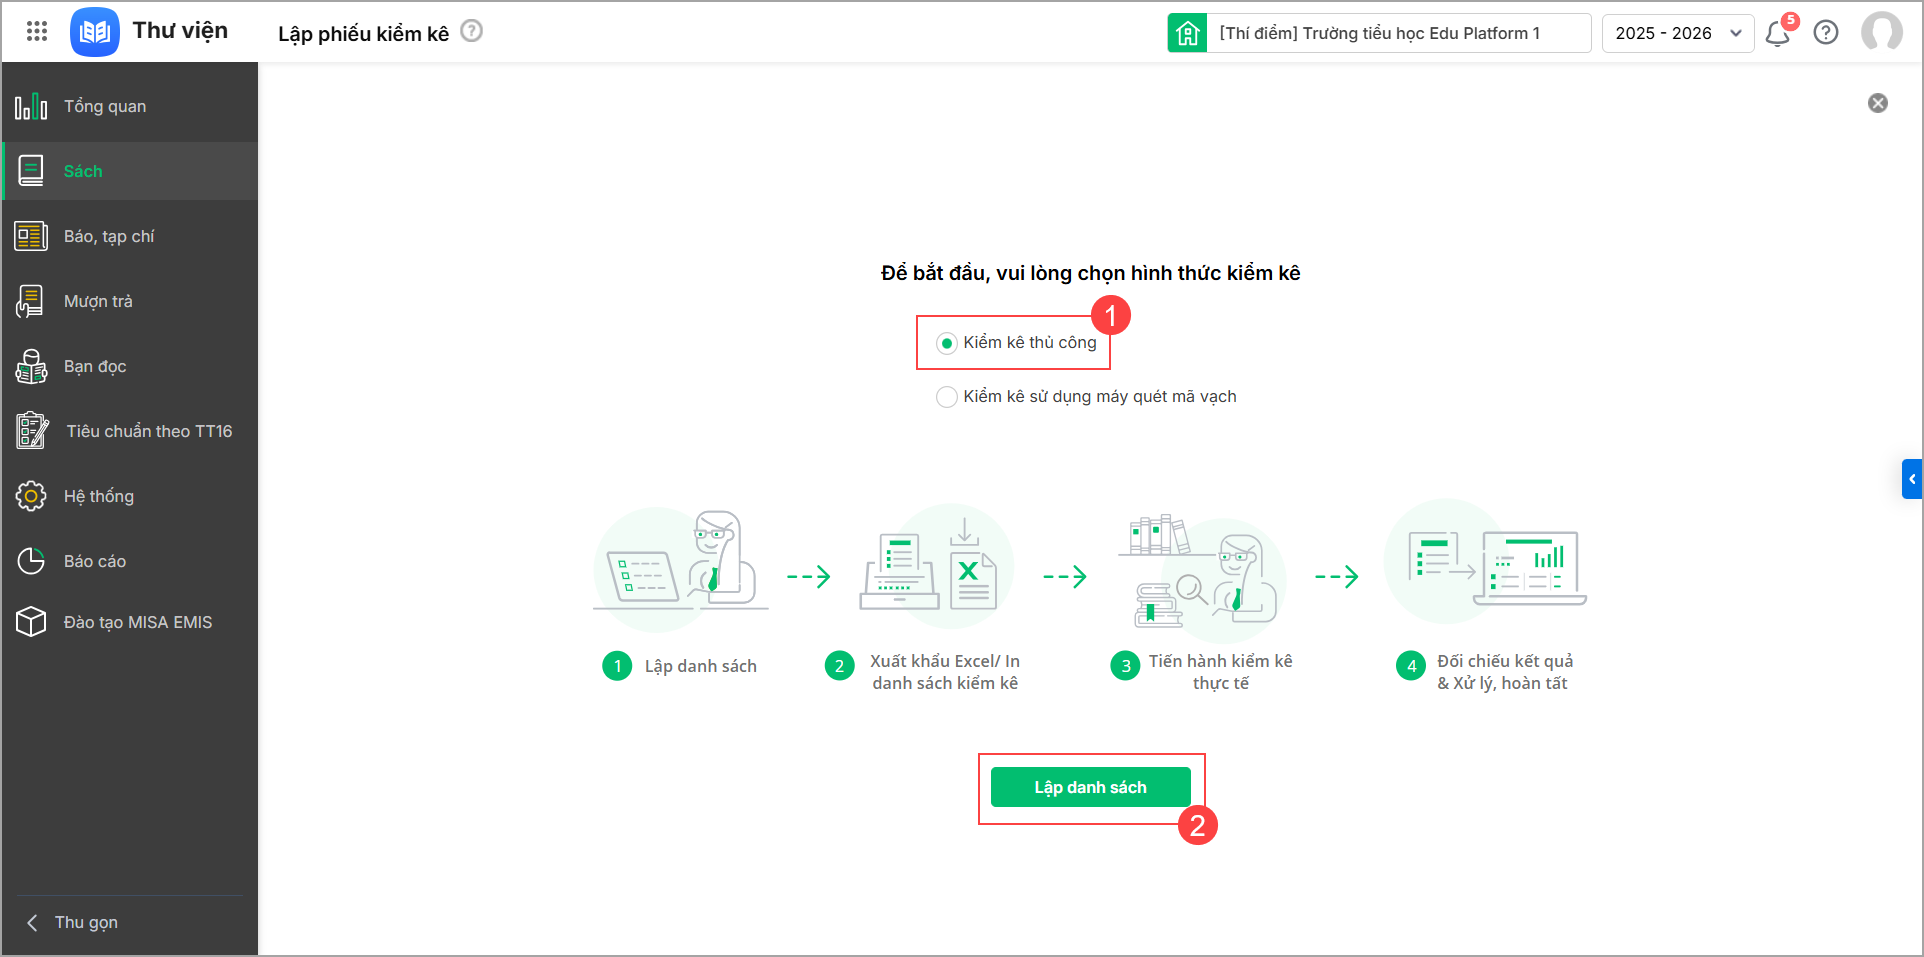The width and height of the screenshot is (1924, 957).
Task: Select barcode scanner inventory radio option
Action: pyautogui.click(x=947, y=397)
